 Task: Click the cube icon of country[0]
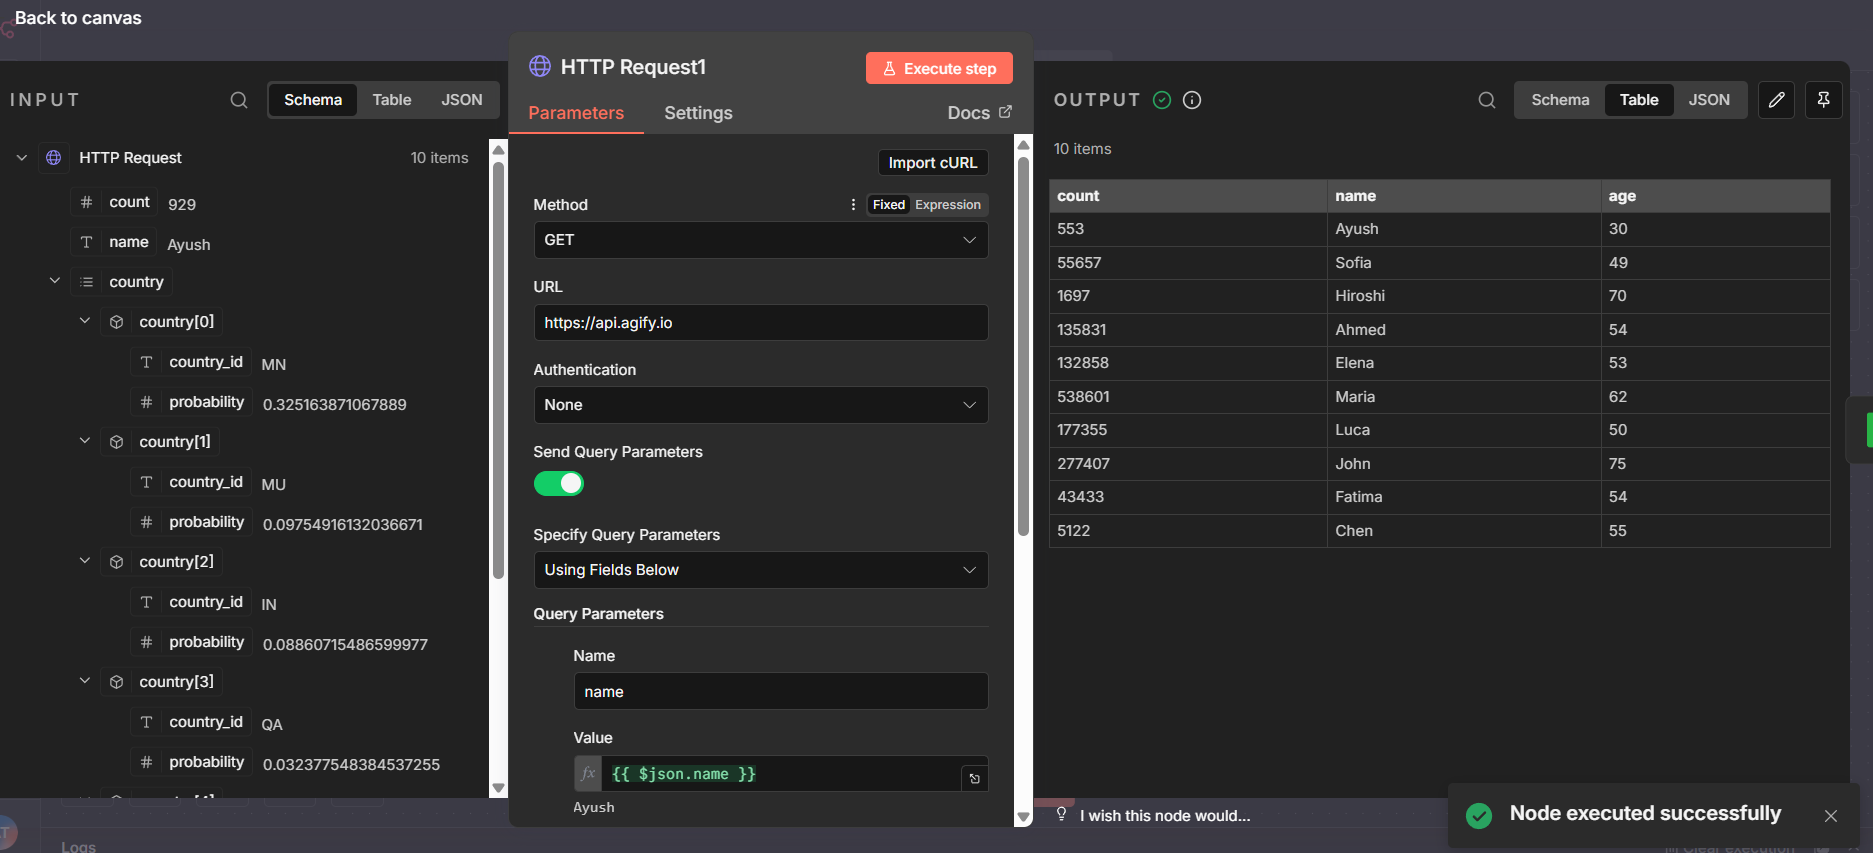[x=116, y=322]
